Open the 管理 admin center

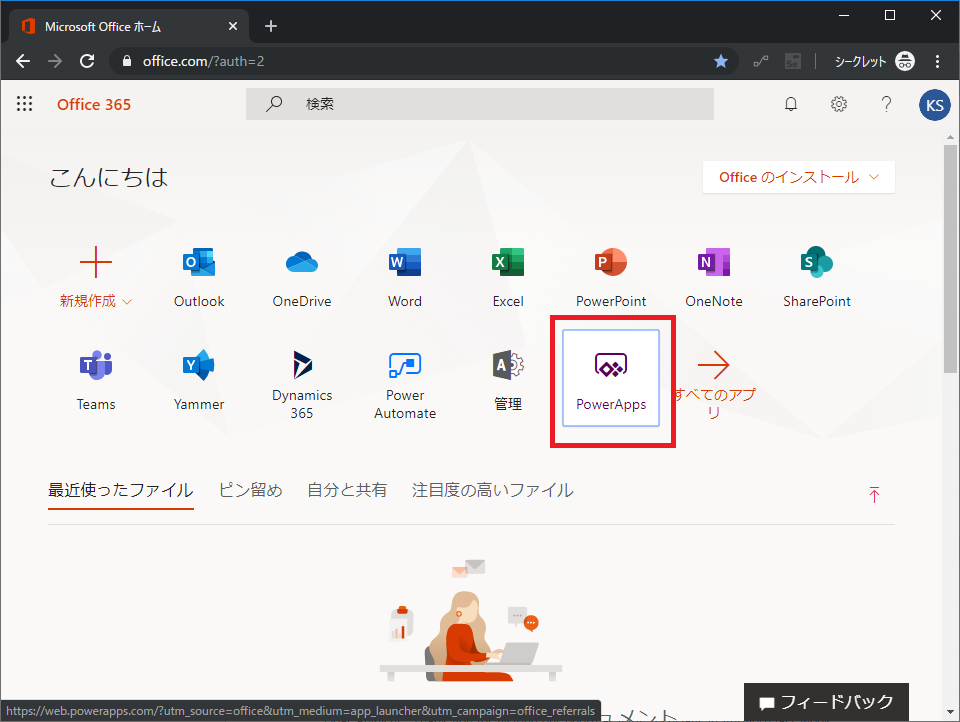click(x=508, y=380)
